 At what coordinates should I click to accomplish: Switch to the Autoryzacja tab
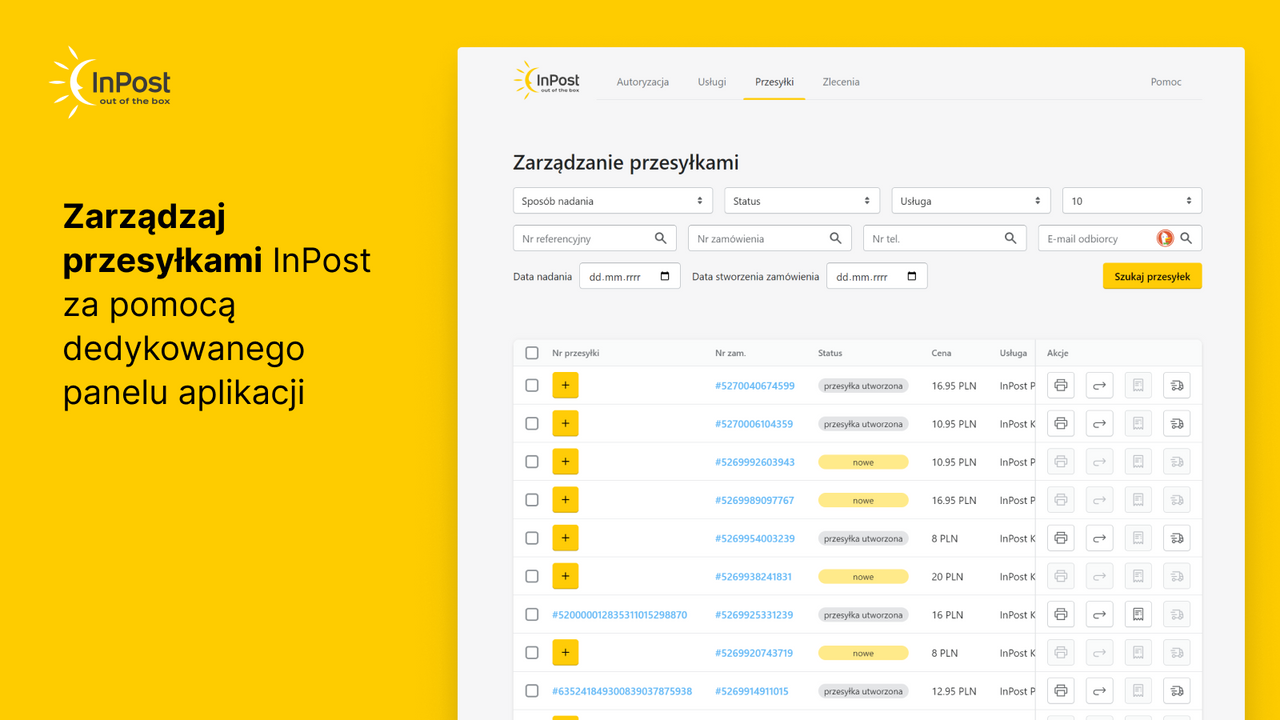643,82
